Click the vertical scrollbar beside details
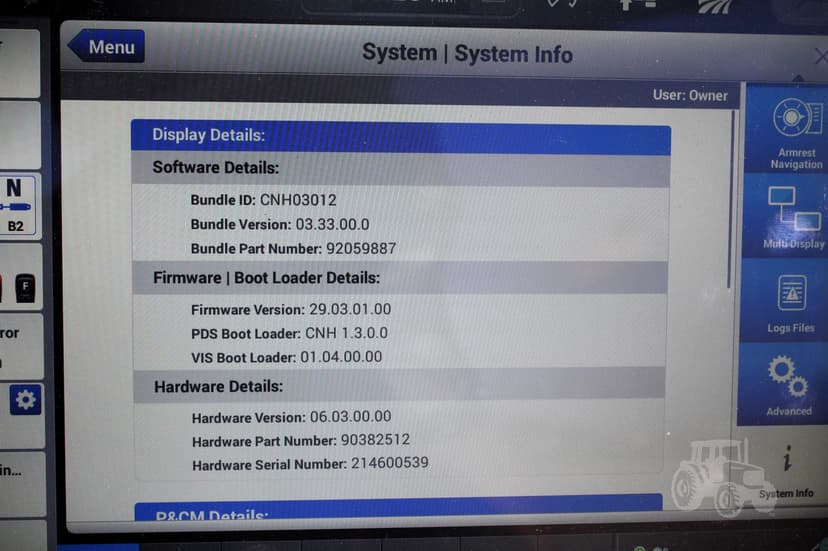Screen dimensions: 828x551 point(731,200)
